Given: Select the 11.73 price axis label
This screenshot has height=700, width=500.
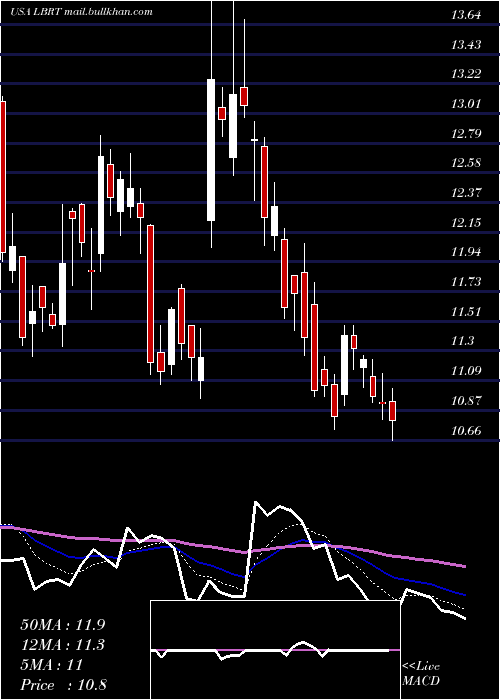Looking at the screenshot, I should click(466, 282).
